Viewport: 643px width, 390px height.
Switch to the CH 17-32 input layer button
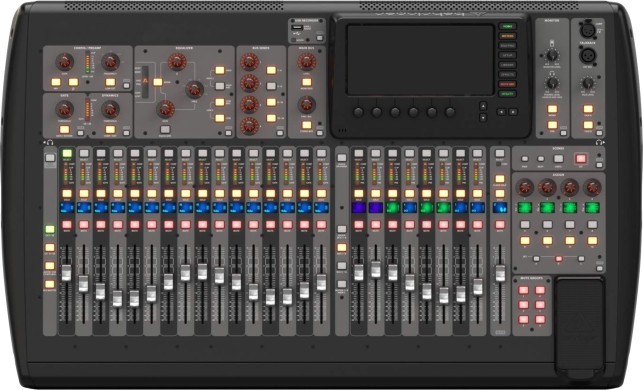tap(50, 248)
